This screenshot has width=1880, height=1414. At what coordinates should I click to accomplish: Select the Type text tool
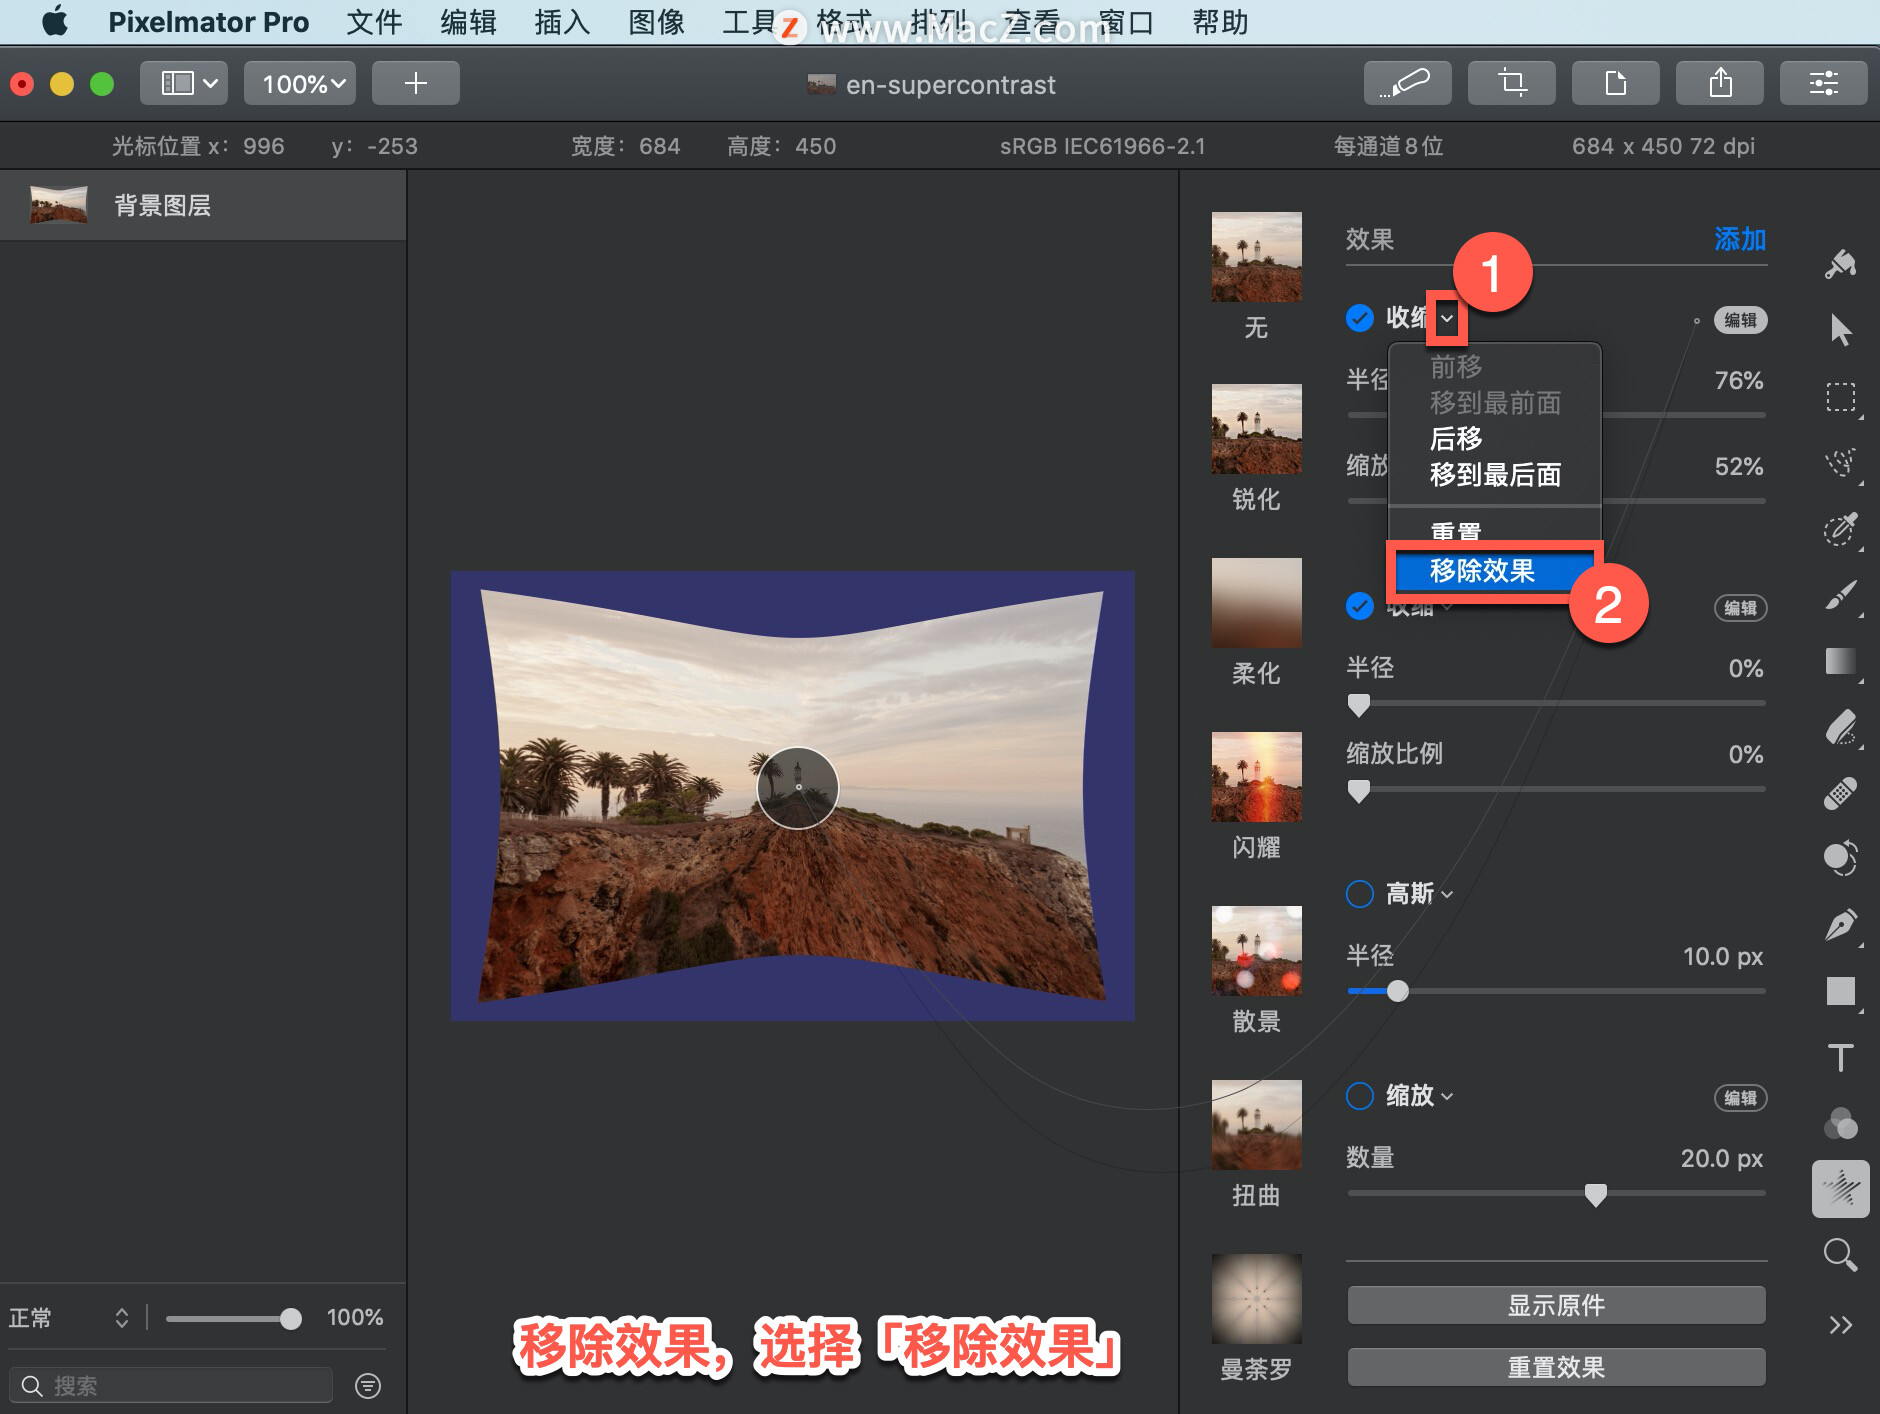pyautogui.click(x=1840, y=1057)
